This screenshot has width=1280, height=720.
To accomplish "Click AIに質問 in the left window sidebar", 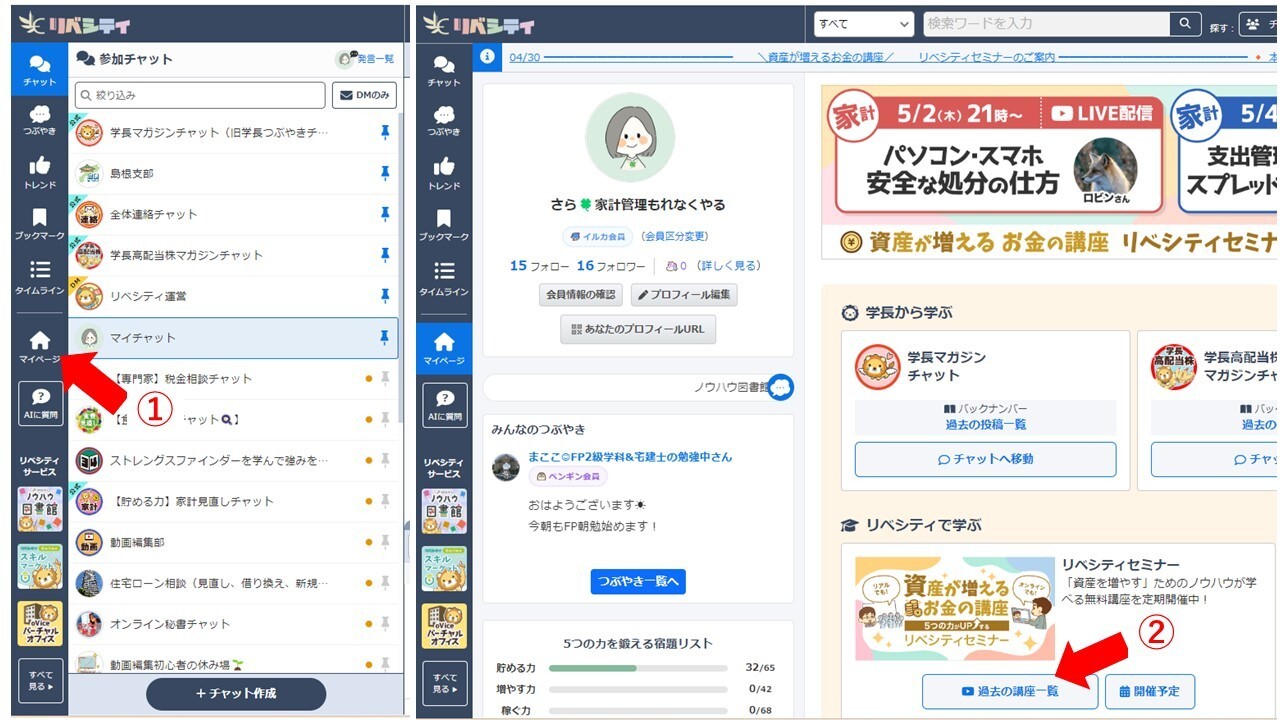I will (x=40, y=404).
